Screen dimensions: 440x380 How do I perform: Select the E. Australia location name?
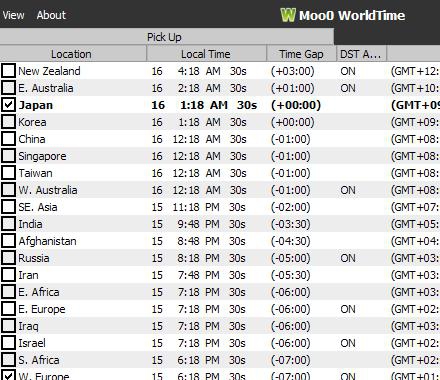[46, 88]
